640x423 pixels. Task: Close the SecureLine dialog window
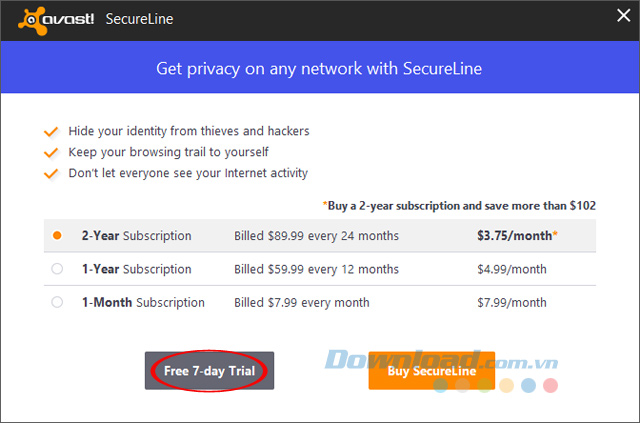point(619,17)
